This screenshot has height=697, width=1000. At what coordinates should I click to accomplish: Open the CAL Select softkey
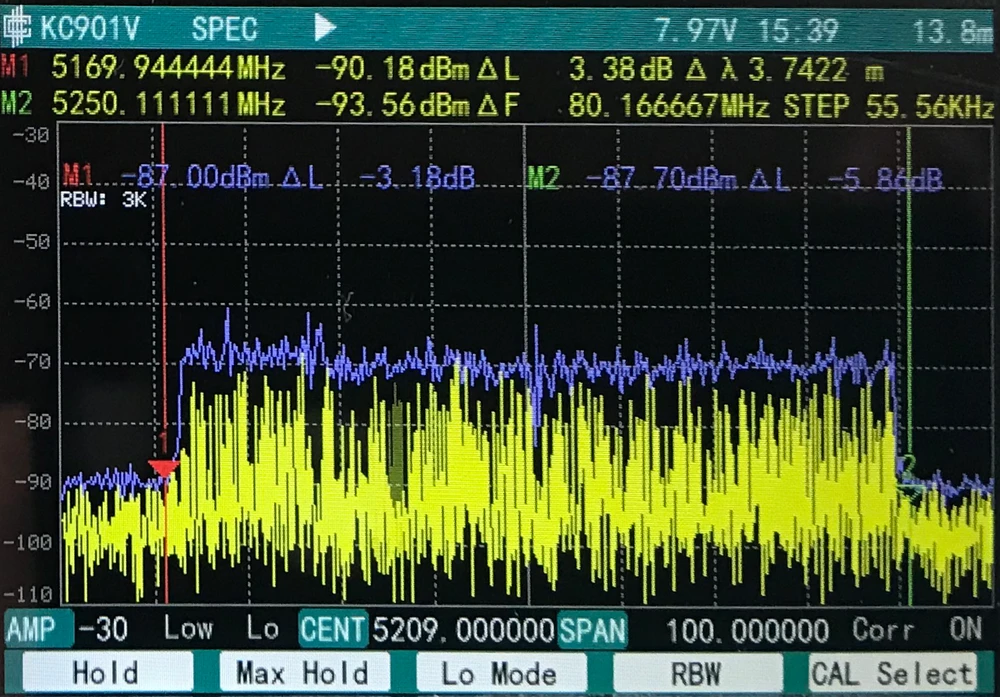tap(892, 673)
